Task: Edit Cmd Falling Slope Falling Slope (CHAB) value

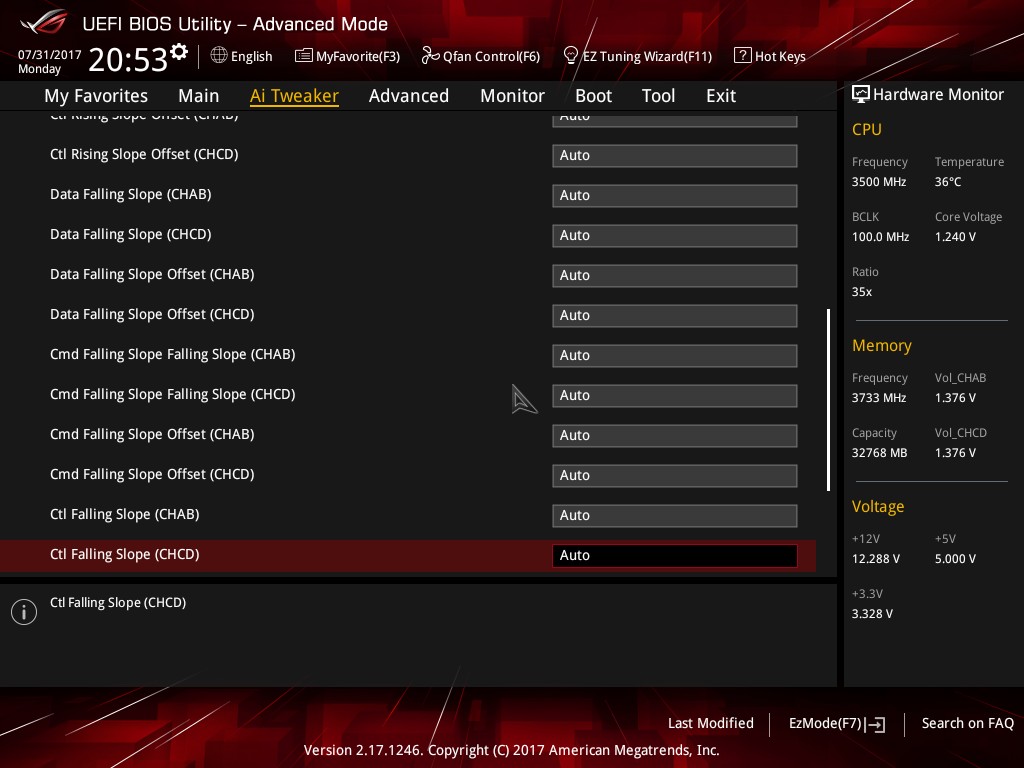Action: tap(675, 355)
